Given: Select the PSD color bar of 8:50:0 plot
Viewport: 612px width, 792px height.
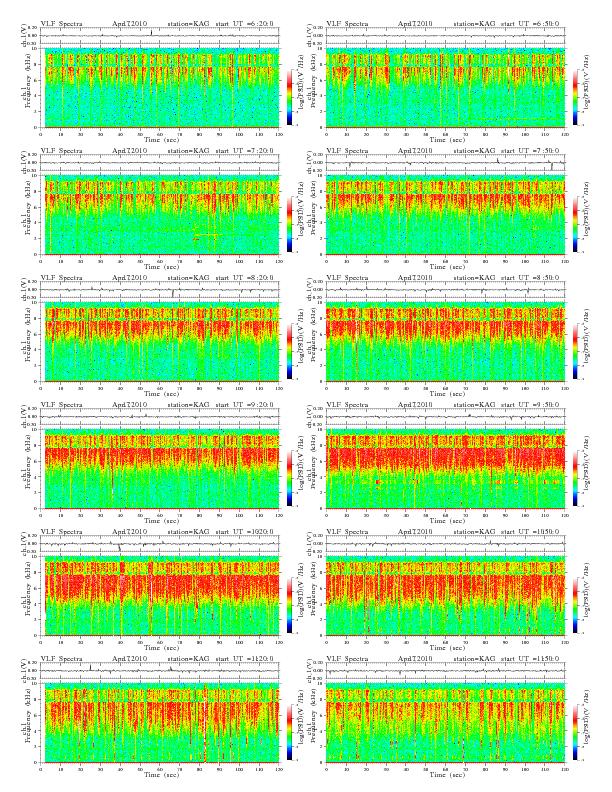Looking at the screenshot, I should pyautogui.click(x=576, y=352).
